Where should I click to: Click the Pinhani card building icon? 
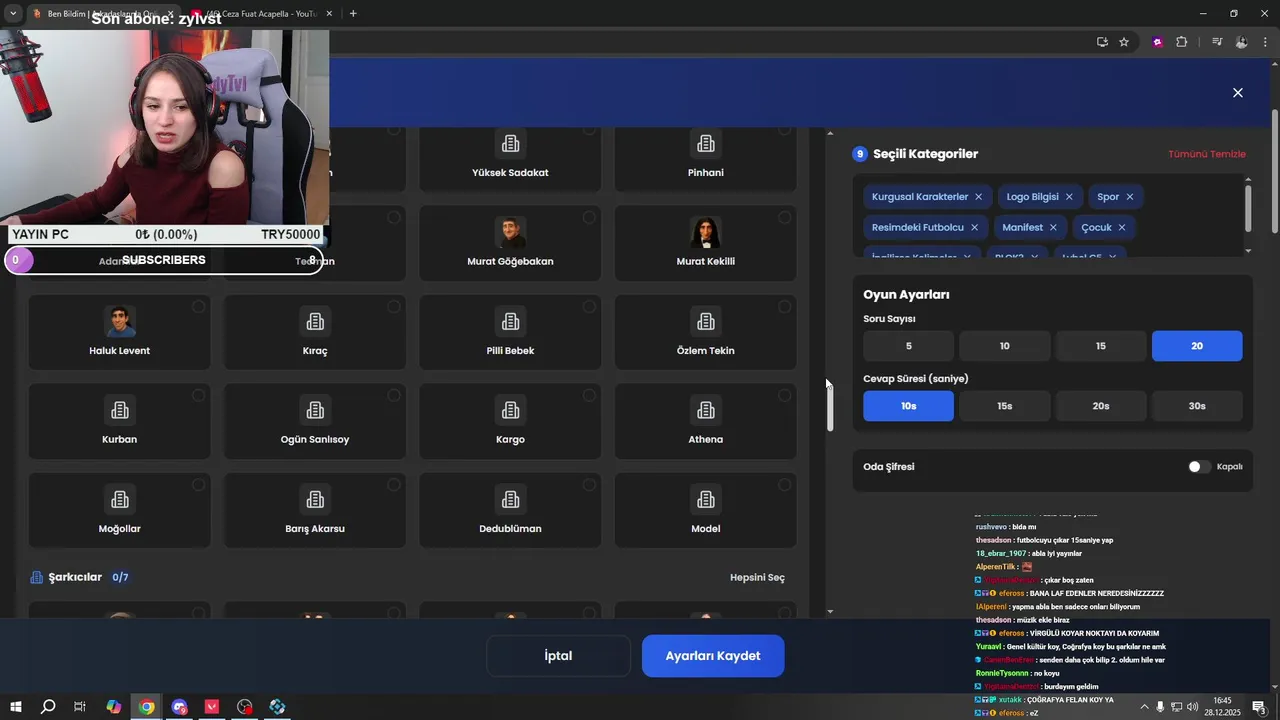pyautogui.click(x=706, y=144)
